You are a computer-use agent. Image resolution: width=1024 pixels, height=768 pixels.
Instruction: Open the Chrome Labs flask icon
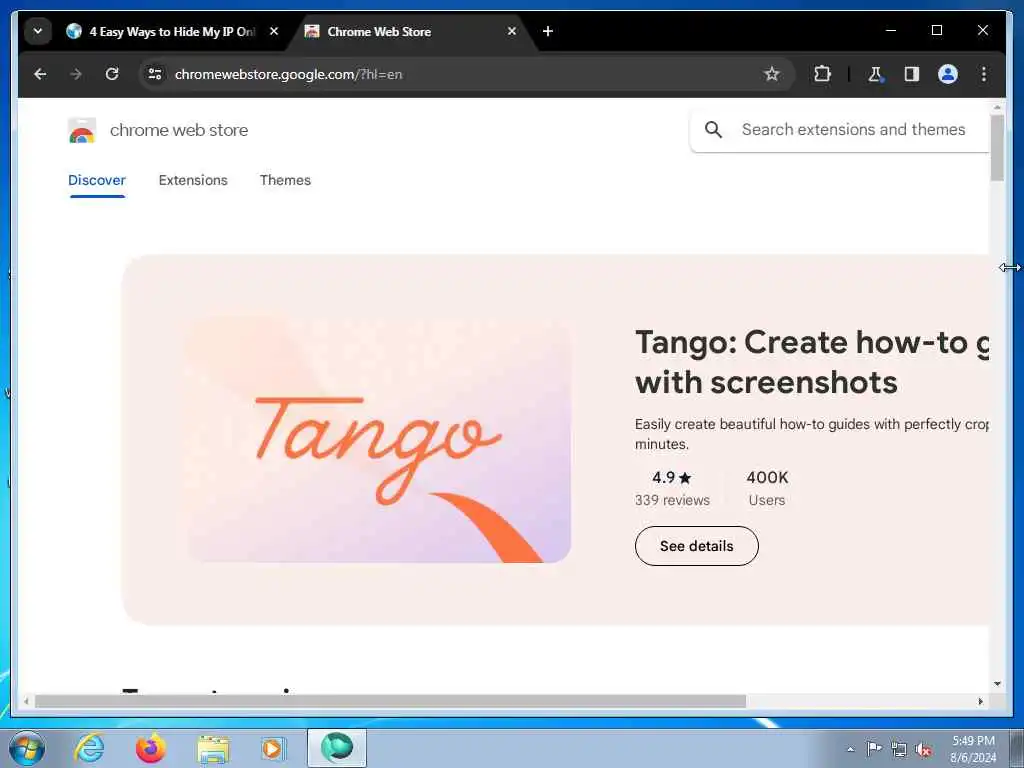(875, 74)
